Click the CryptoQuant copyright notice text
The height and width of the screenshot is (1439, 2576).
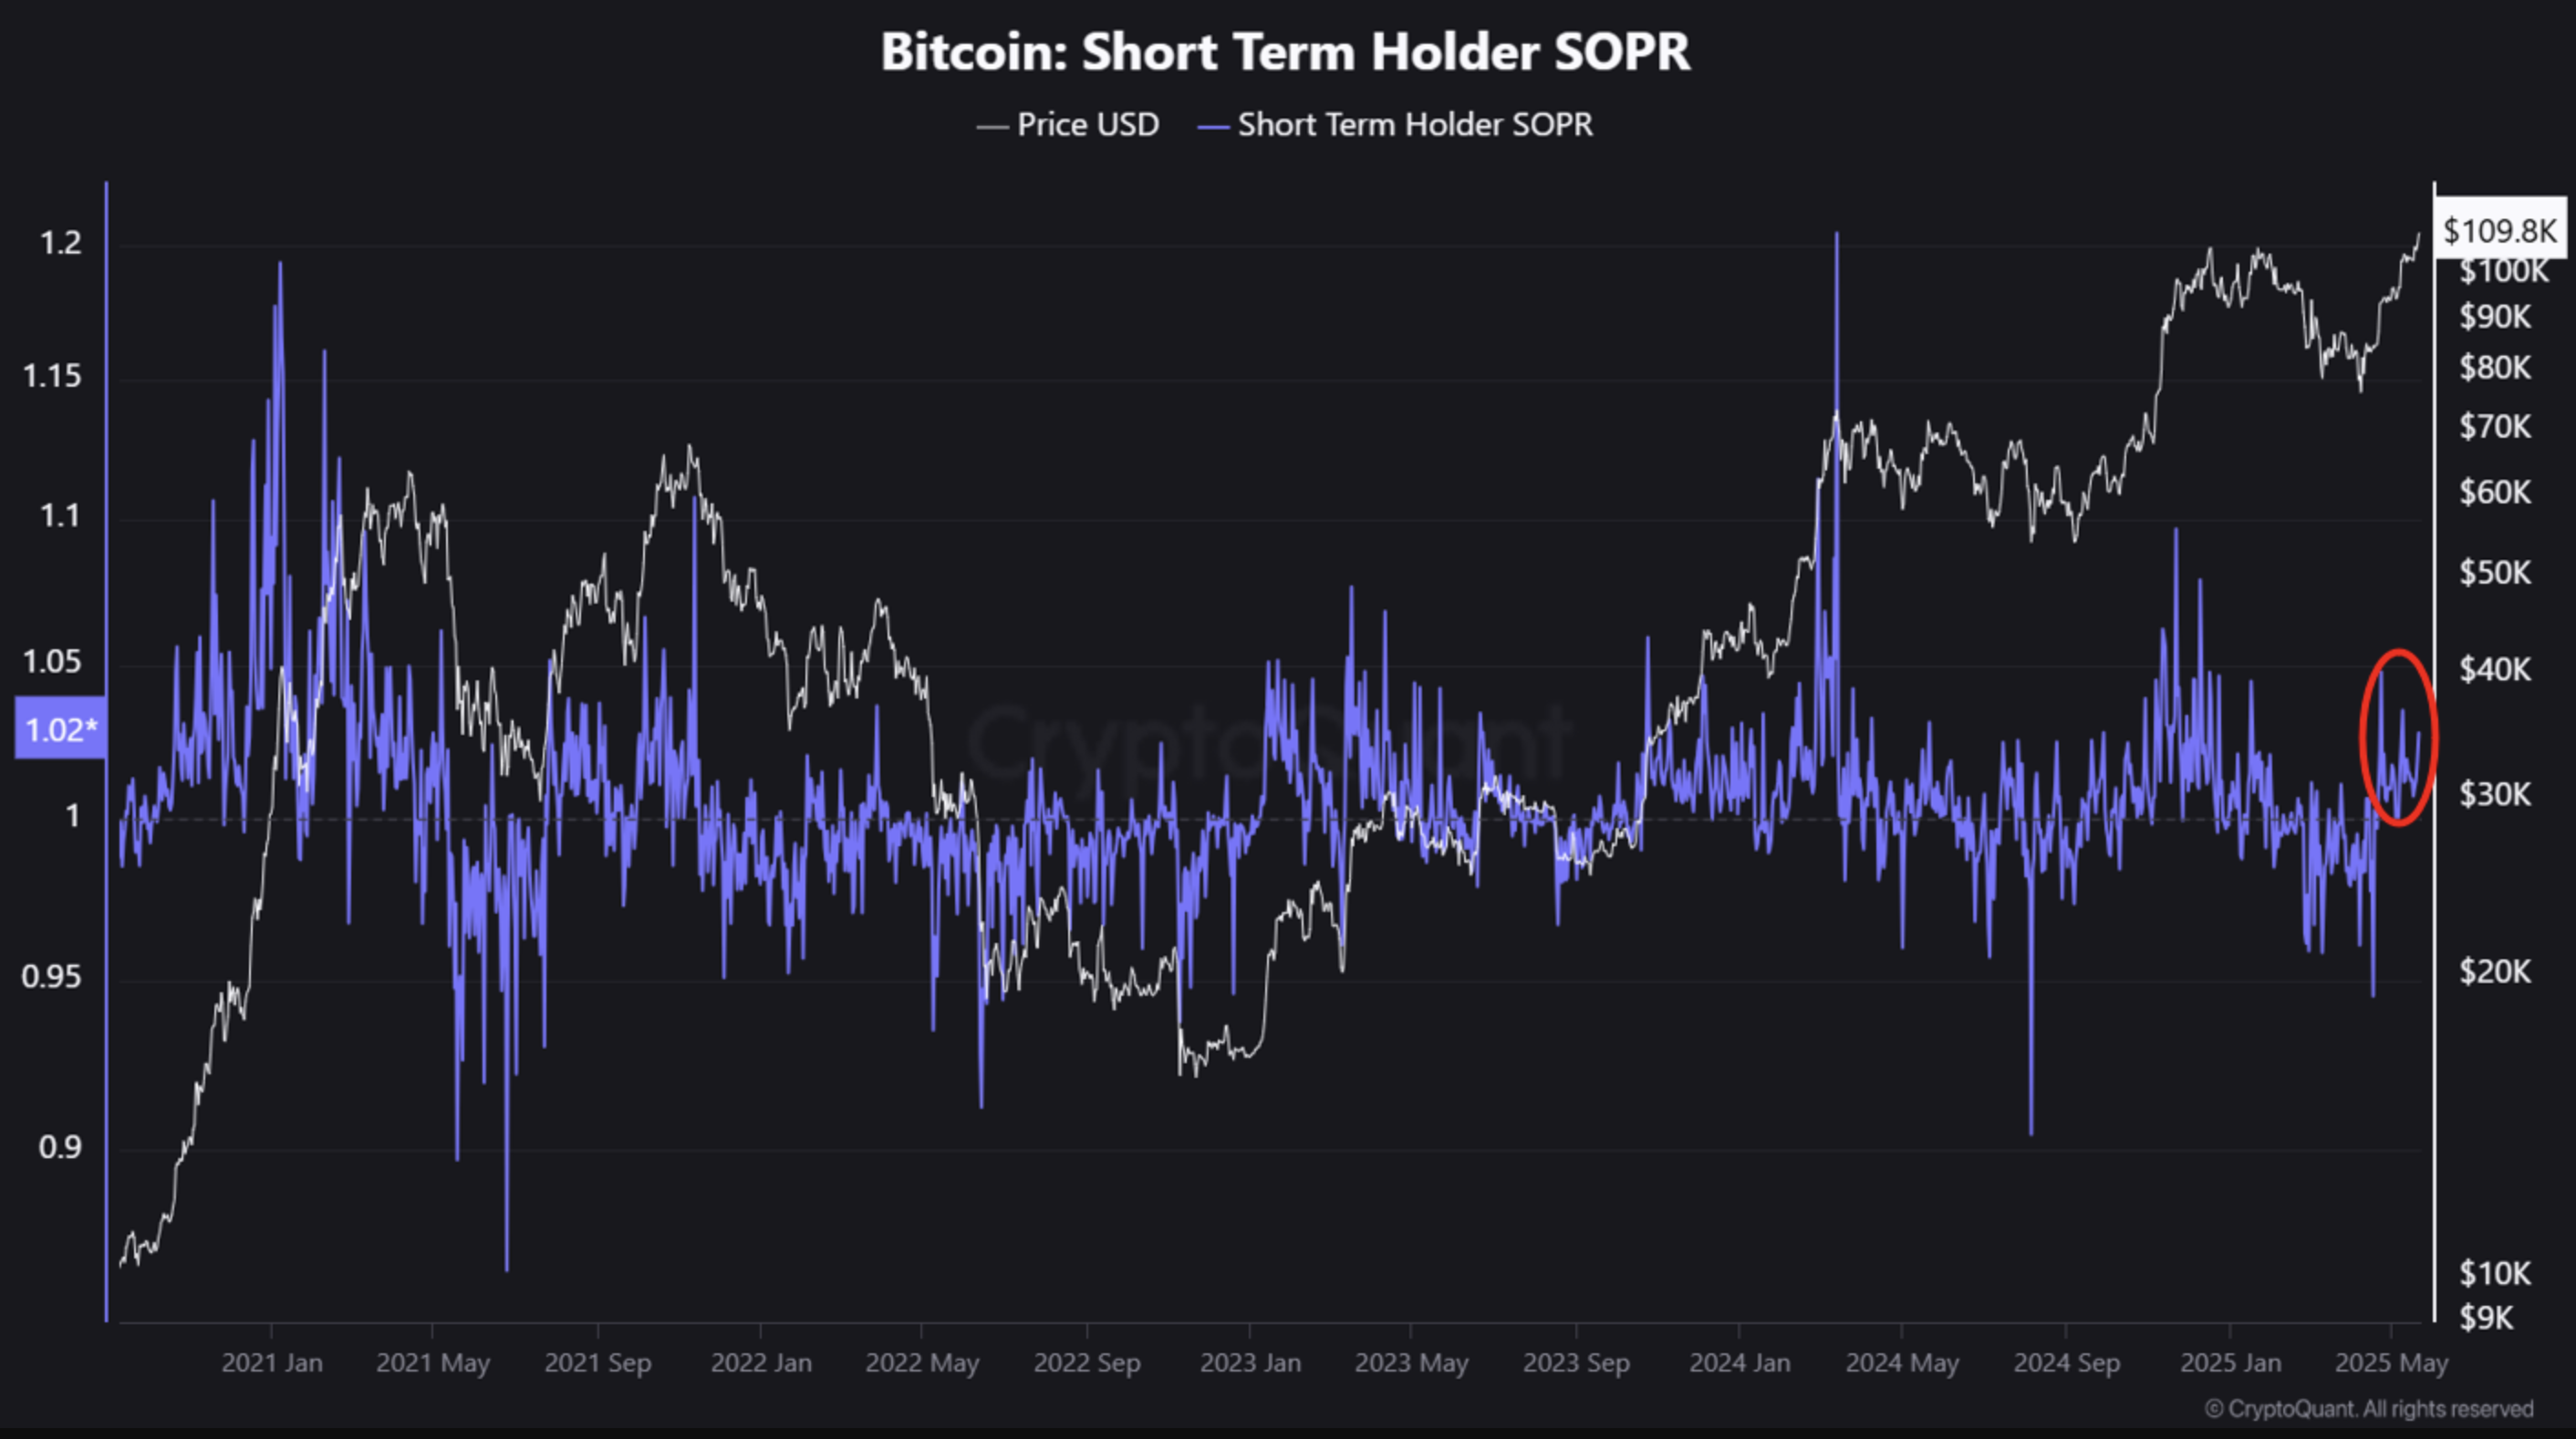2369,1409
